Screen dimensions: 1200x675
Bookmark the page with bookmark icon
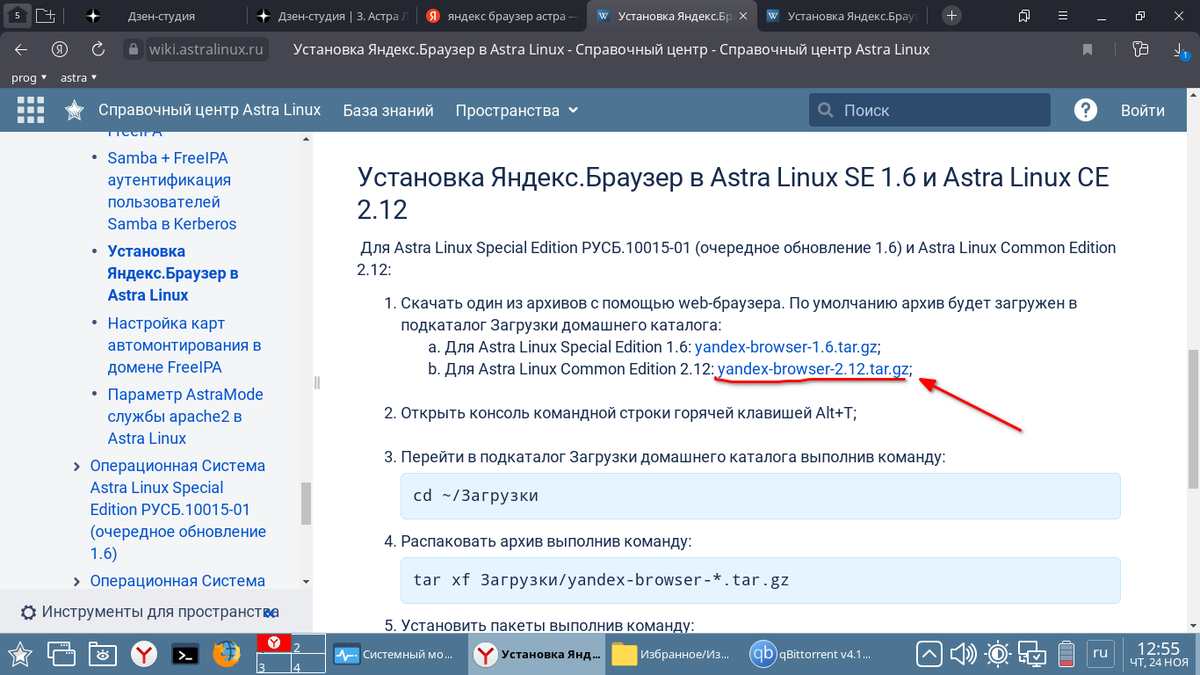[x=1088, y=49]
